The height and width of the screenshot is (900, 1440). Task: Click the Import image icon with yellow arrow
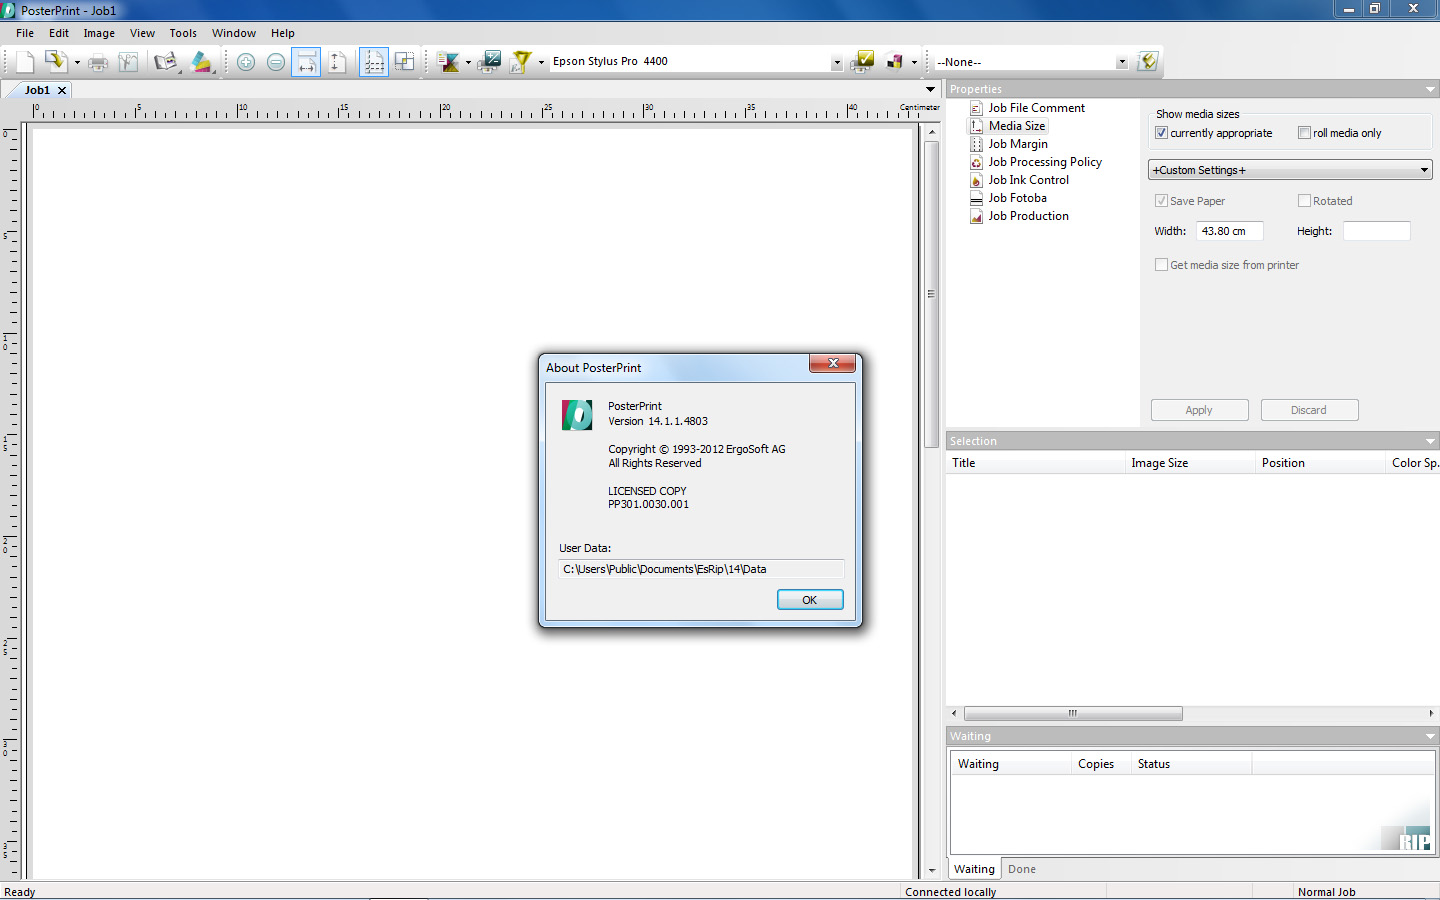[55, 62]
